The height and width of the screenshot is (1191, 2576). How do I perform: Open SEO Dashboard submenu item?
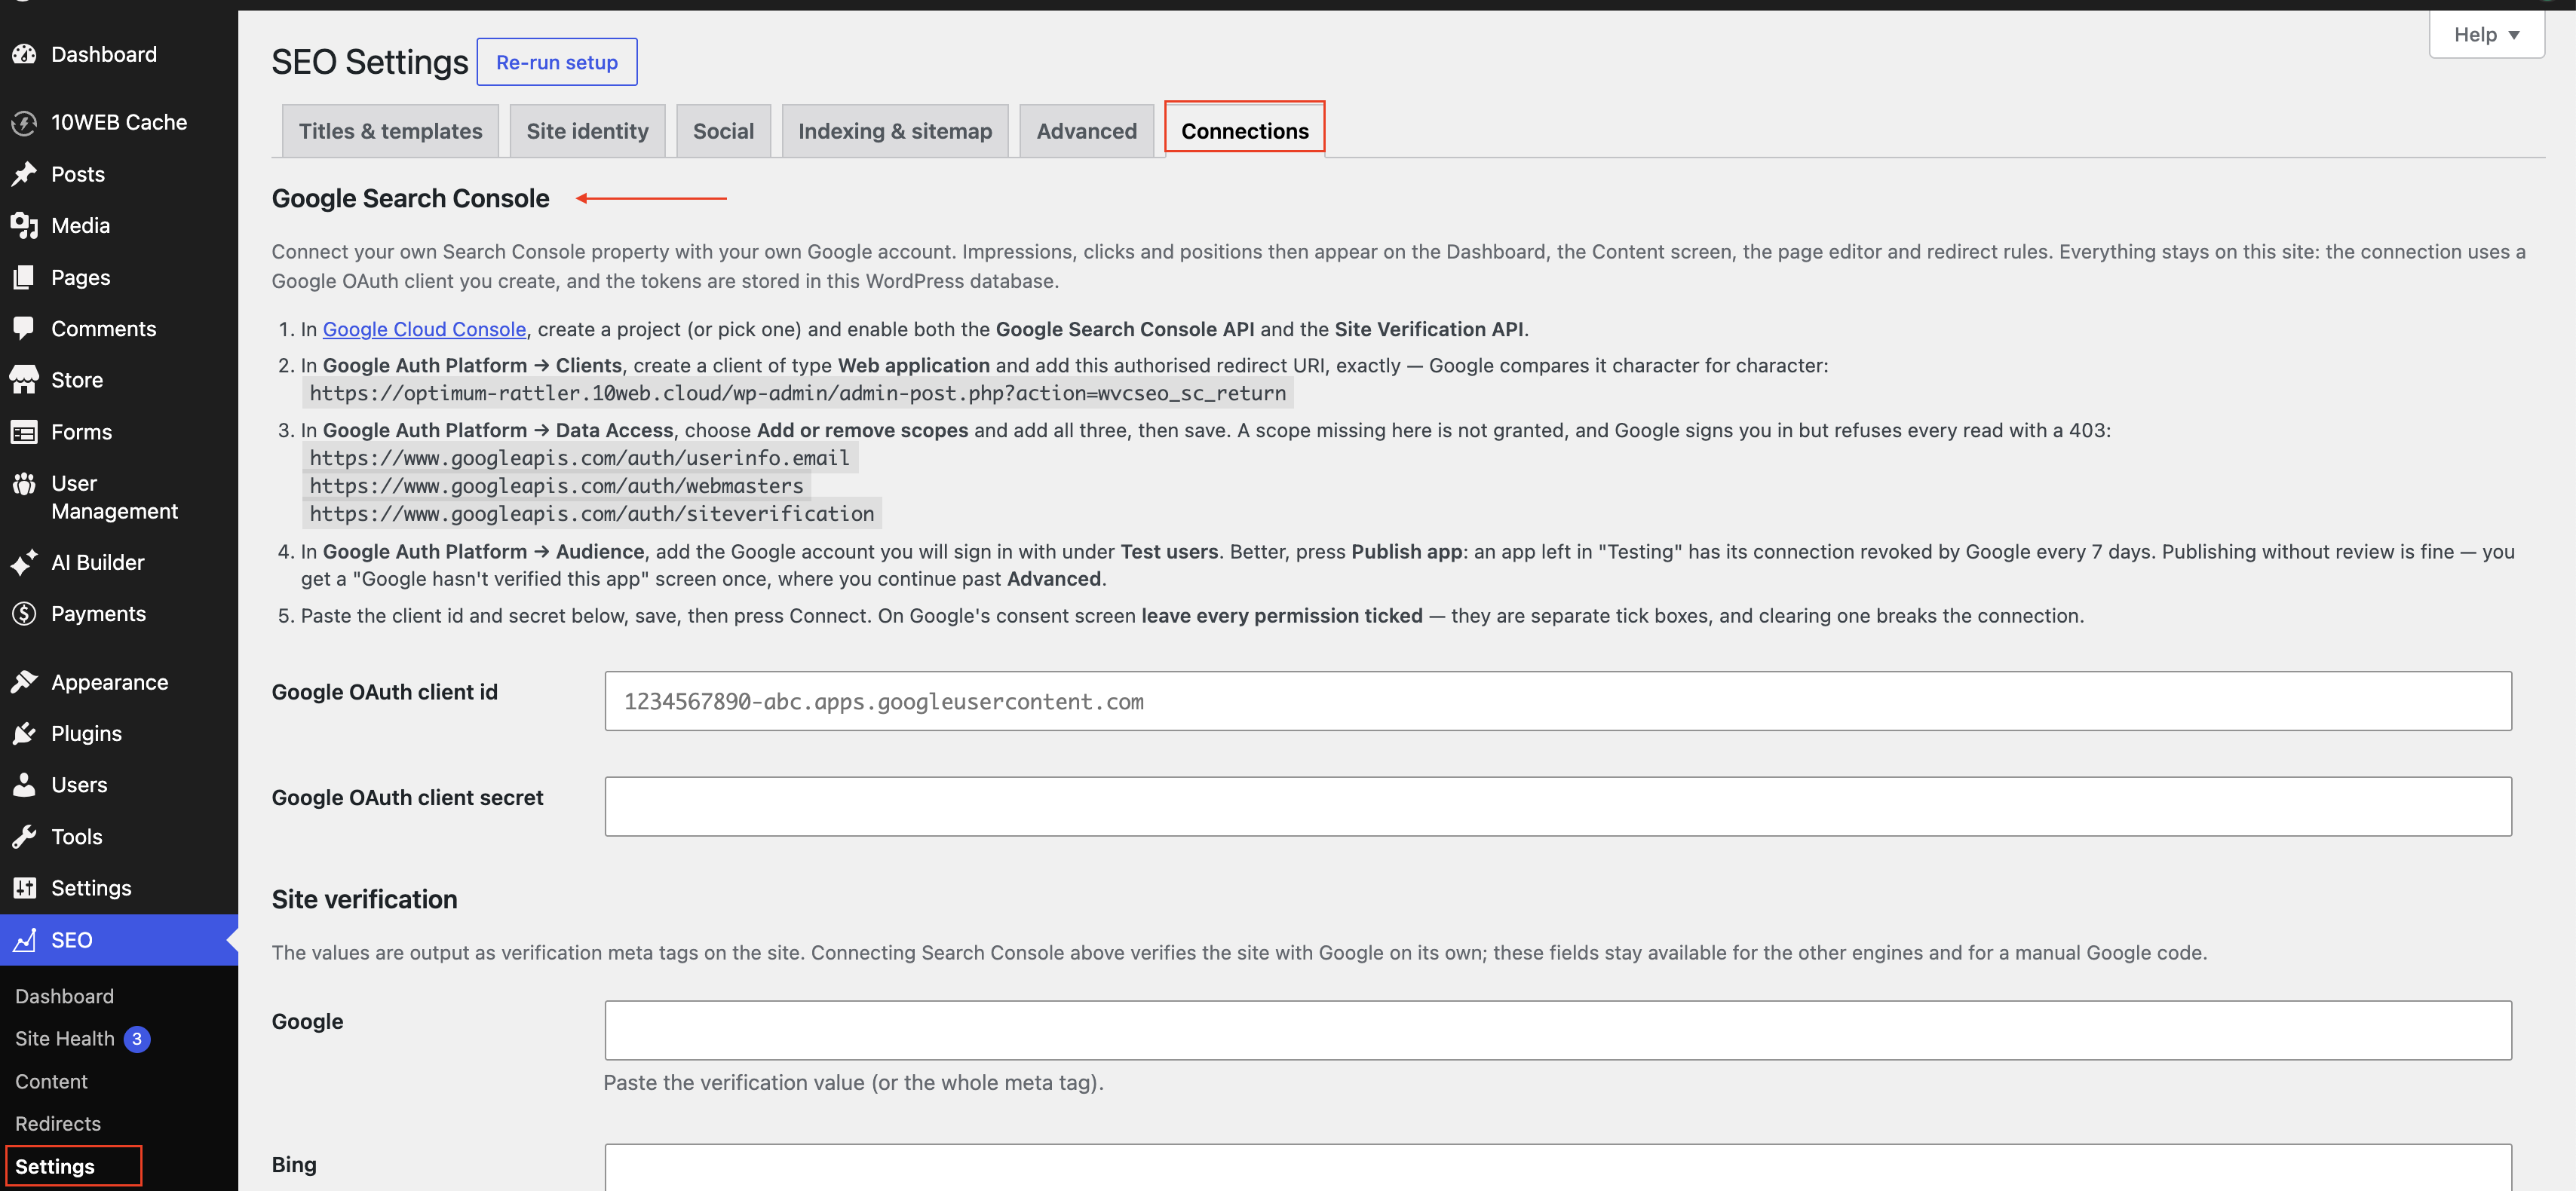click(x=64, y=996)
